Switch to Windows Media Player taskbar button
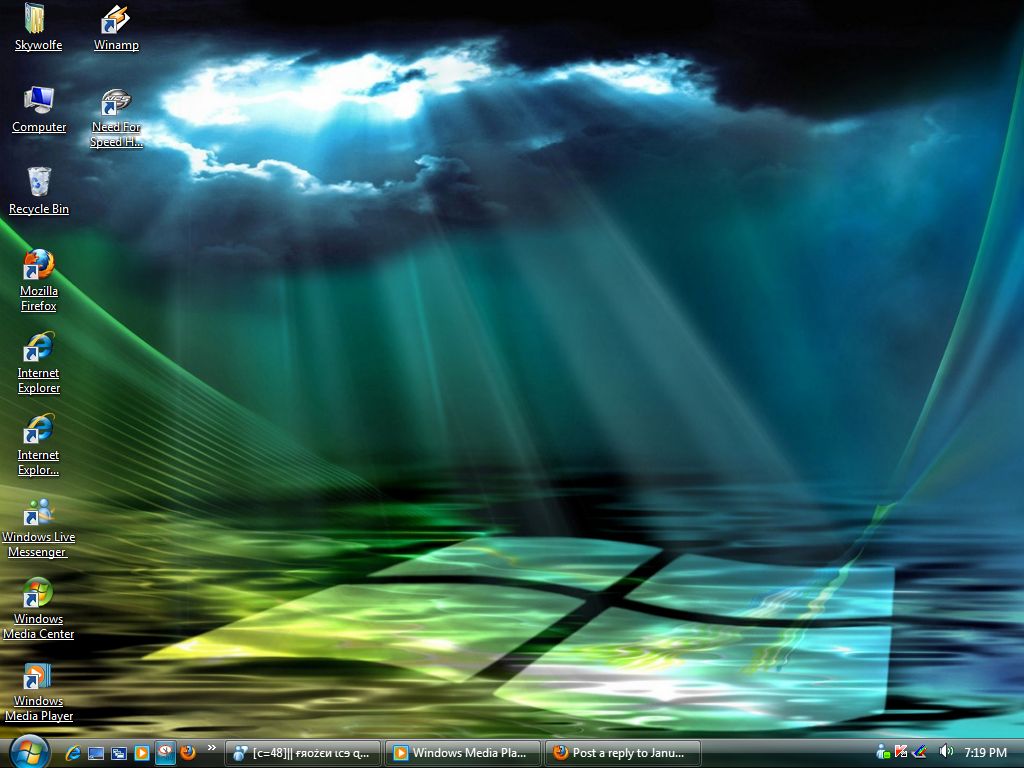 [x=463, y=753]
